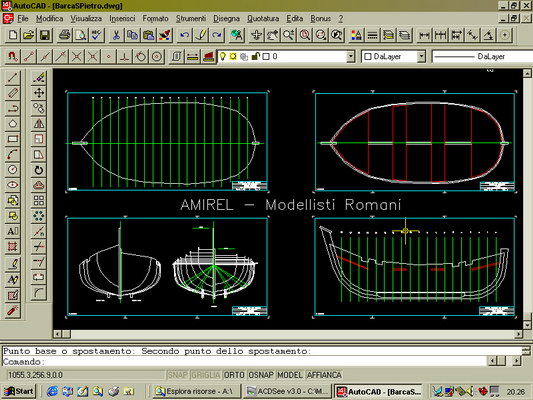This screenshot has height=400, width=533.
Task: Open the Modifica menu
Action: (50, 19)
